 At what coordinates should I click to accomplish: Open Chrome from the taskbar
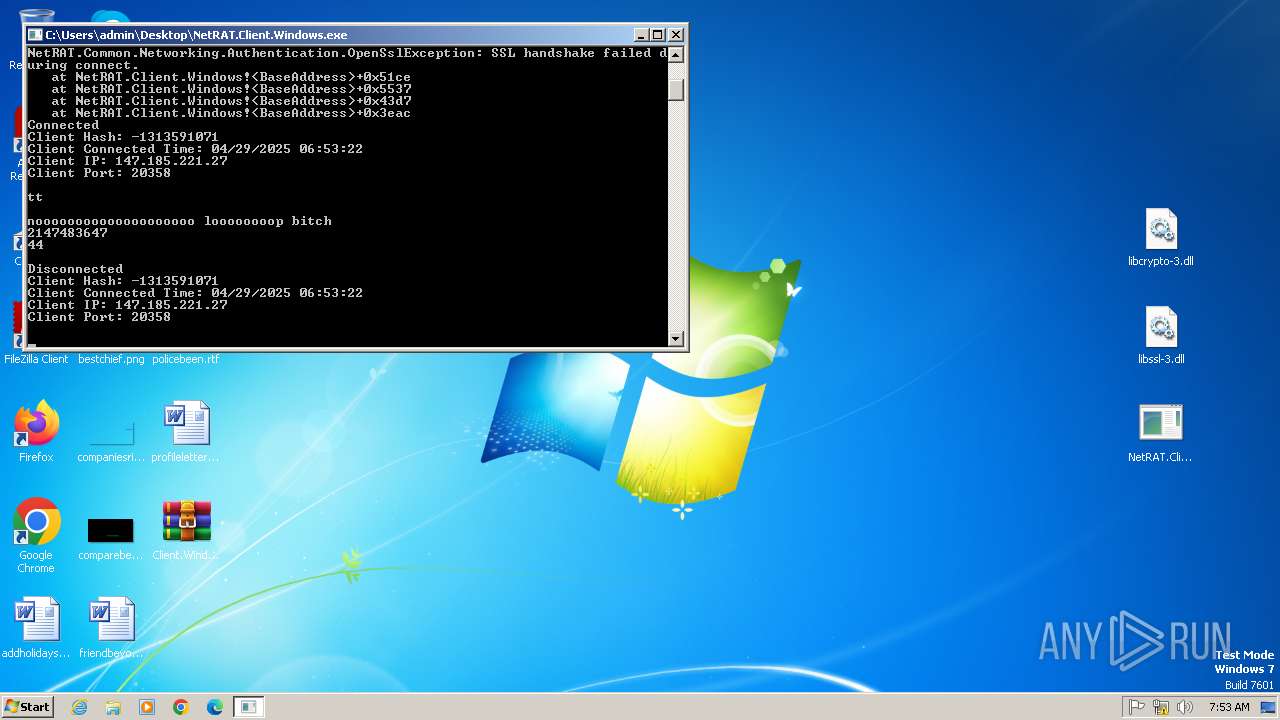click(181, 707)
